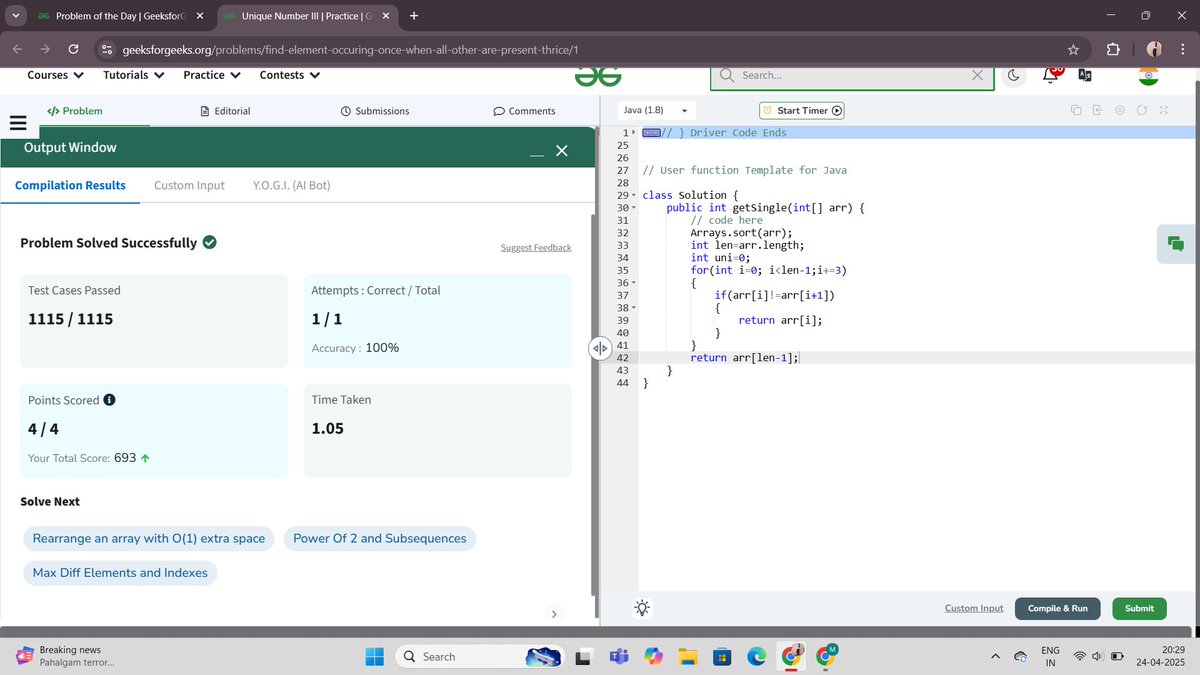Click the browser address bar URL

pos(350,49)
